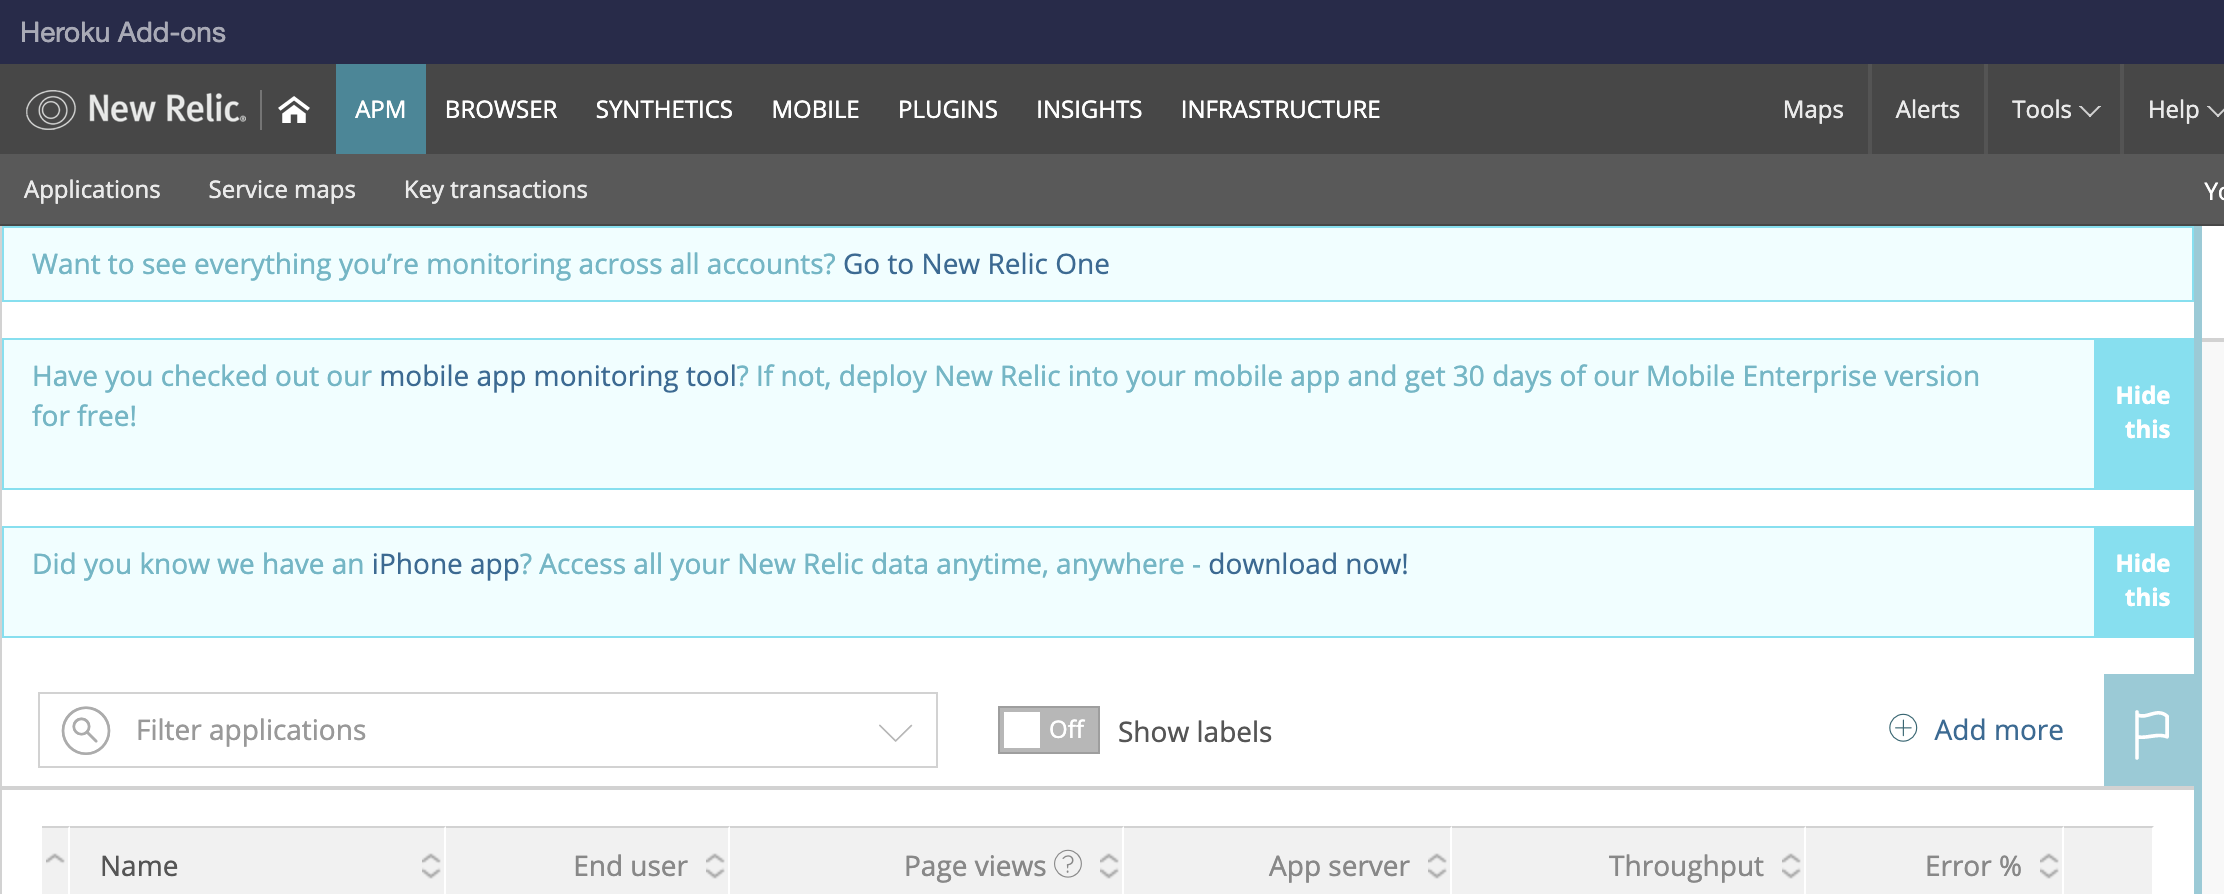Sort by Name column arrows
Image resolution: width=2224 pixels, height=894 pixels.
tap(430, 866)
